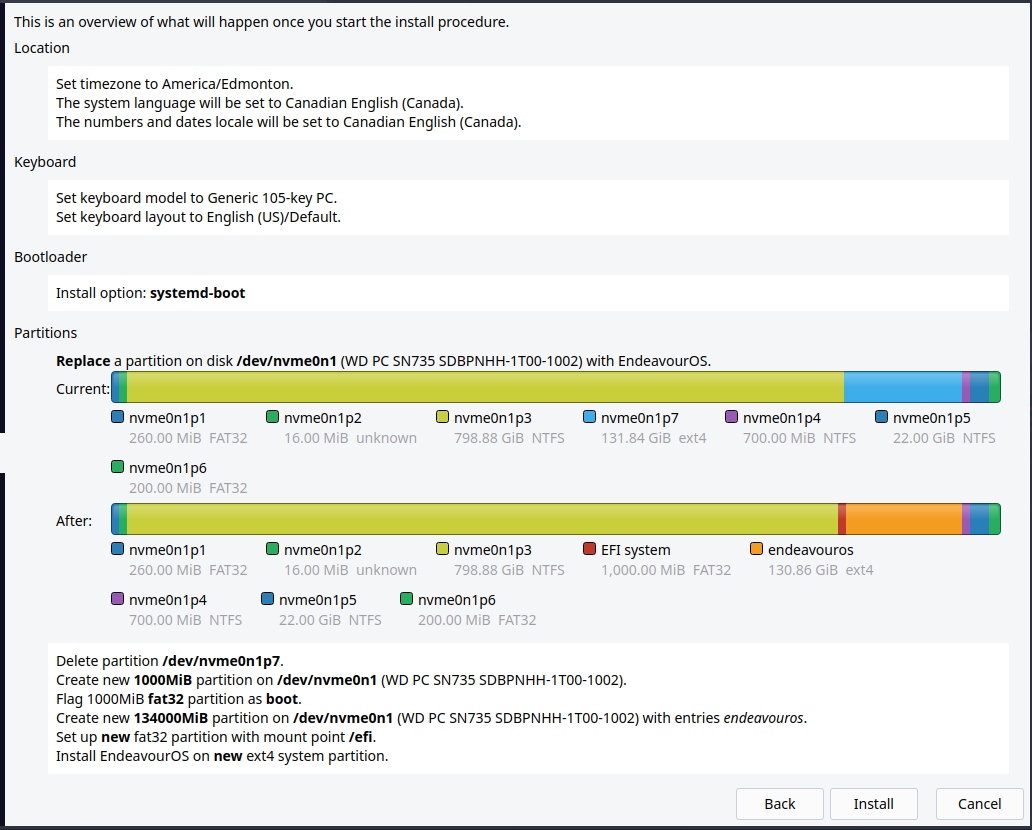The width and height of the screenshot is (1032, 830).
Task: Click the Partitions section heading
Action: coord(45,333)
